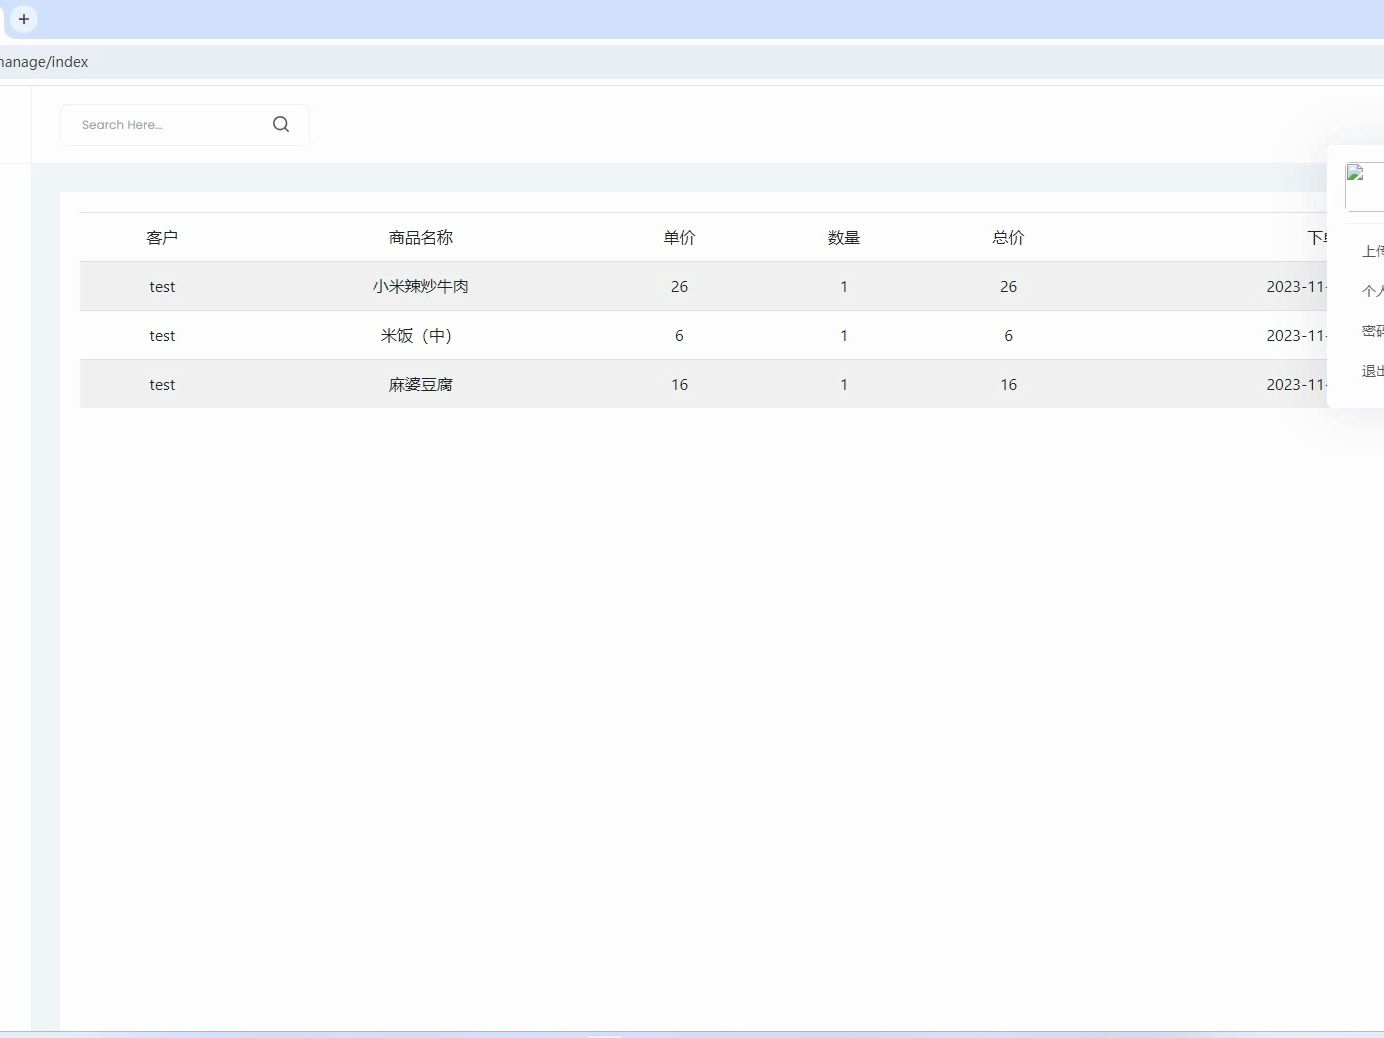Viewport: 1384px width, 1038px height.
Task: Select the 米饭（中） order row
Action: [600, 335]
